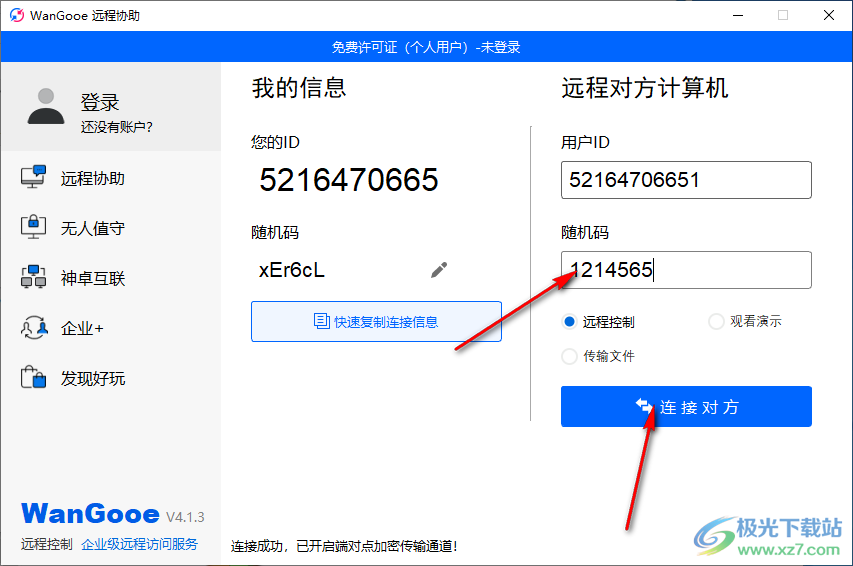Select the 传输文件 radio option
Viewport: 853px width, 566px height.
569,356
